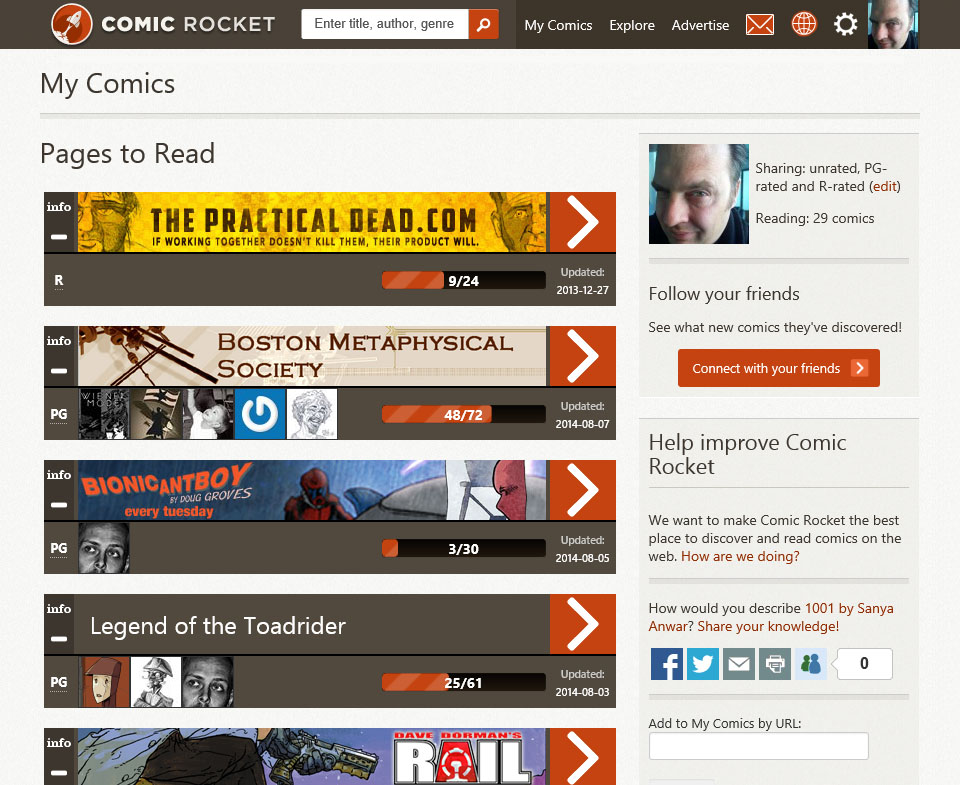Open next page of Boston Metaphysical Society
This screenshot has height=785, width=960.
[x=583, y=356]
